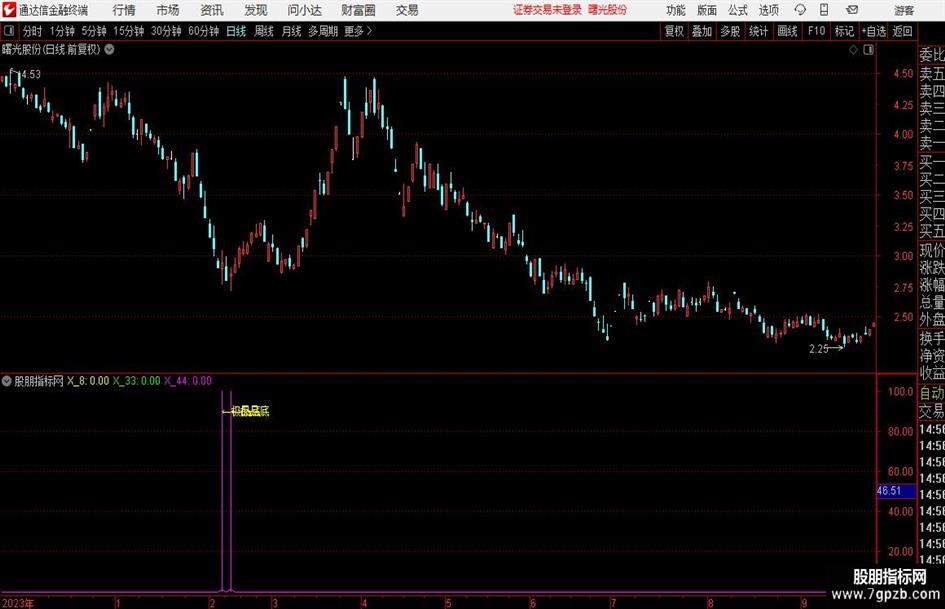This screenshot has width=945, height=609.
Task: Click the 游客 guest account button
Action: point(904,10)
